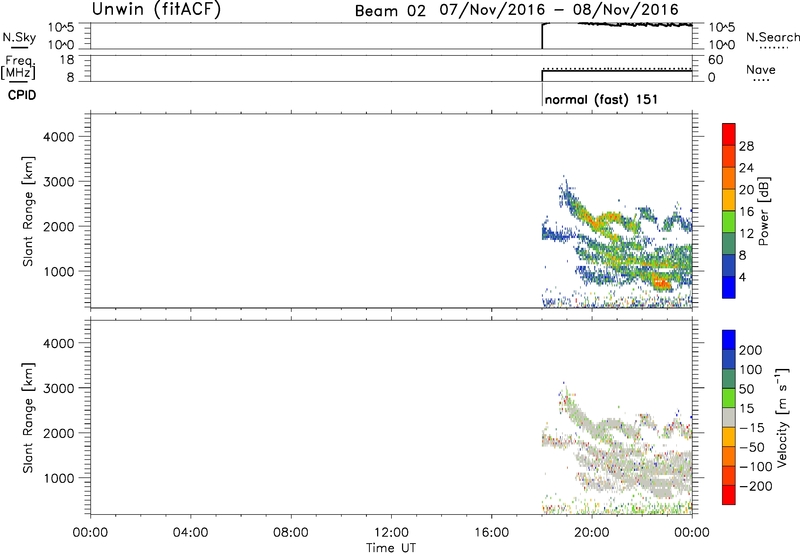Click the '16' power scale value
The width and height of the screenshot is (800, 554).
point(746,212)
